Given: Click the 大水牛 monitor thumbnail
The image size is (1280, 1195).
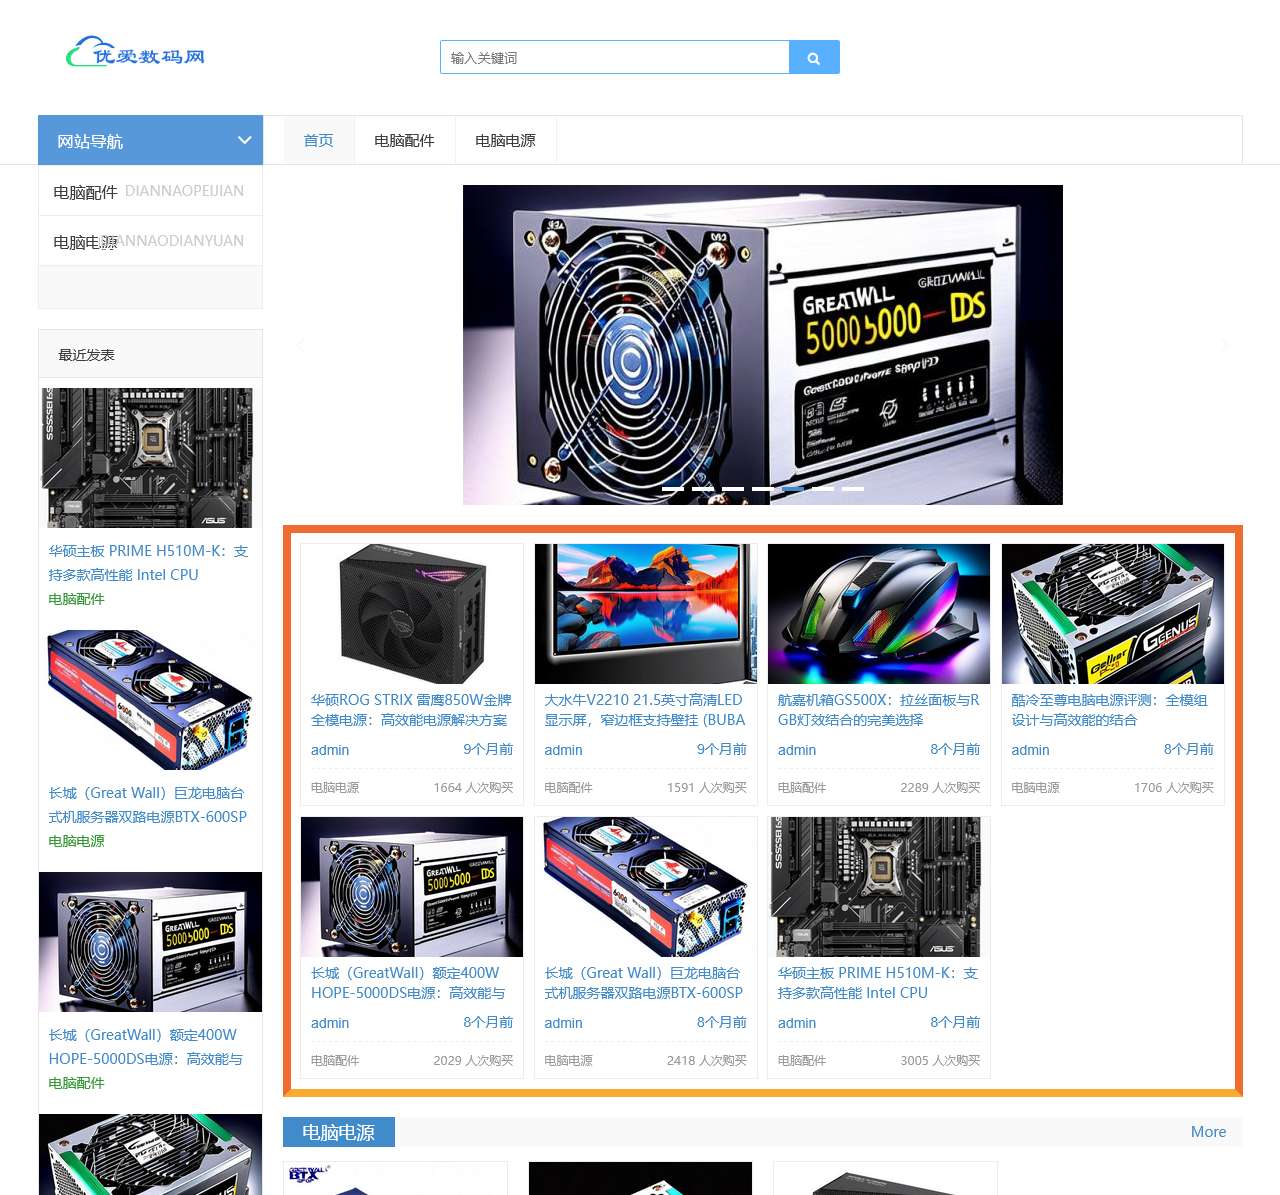Looking at the screenshot, I should [x=645, y=614].
